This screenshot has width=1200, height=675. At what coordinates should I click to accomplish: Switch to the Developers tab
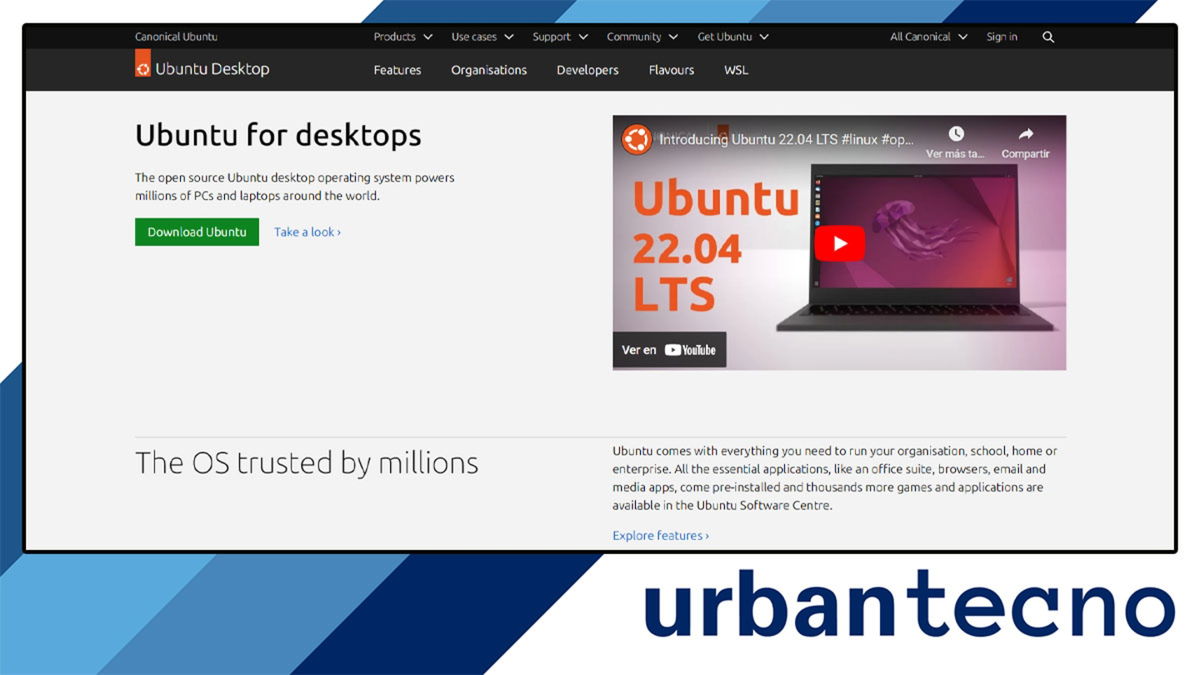coord(588,70)
